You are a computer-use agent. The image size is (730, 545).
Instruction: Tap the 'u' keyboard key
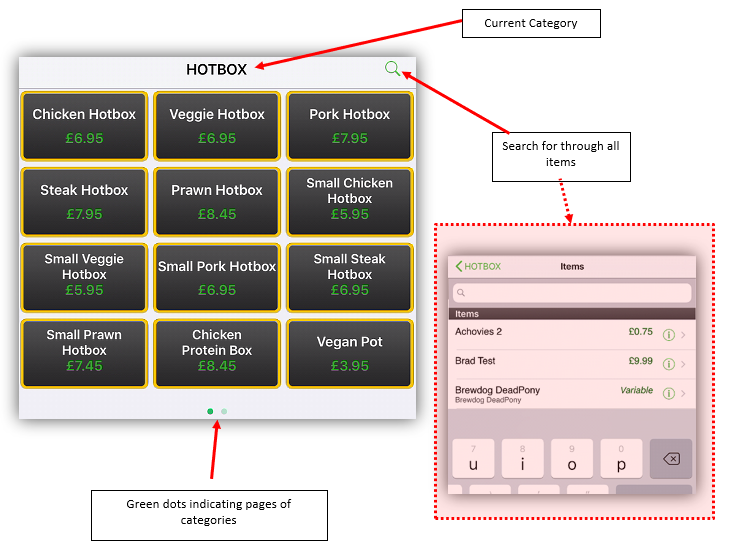[473, 459]
